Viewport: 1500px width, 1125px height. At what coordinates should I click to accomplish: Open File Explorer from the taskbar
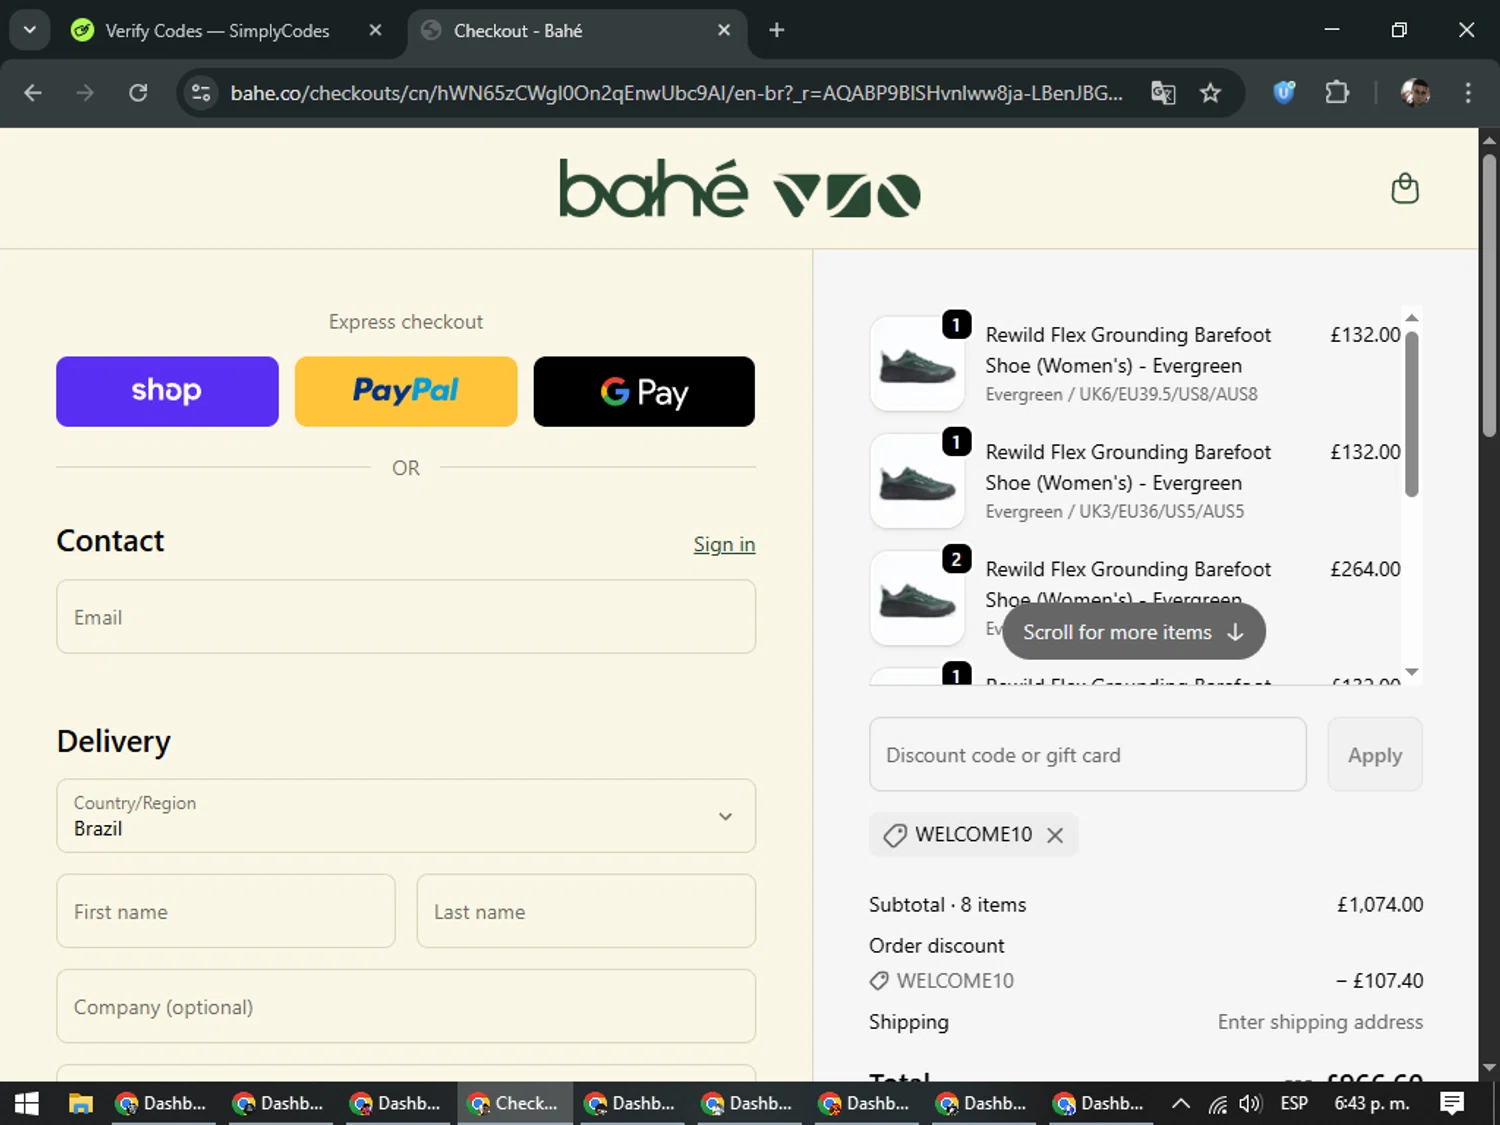point(81,1103)
